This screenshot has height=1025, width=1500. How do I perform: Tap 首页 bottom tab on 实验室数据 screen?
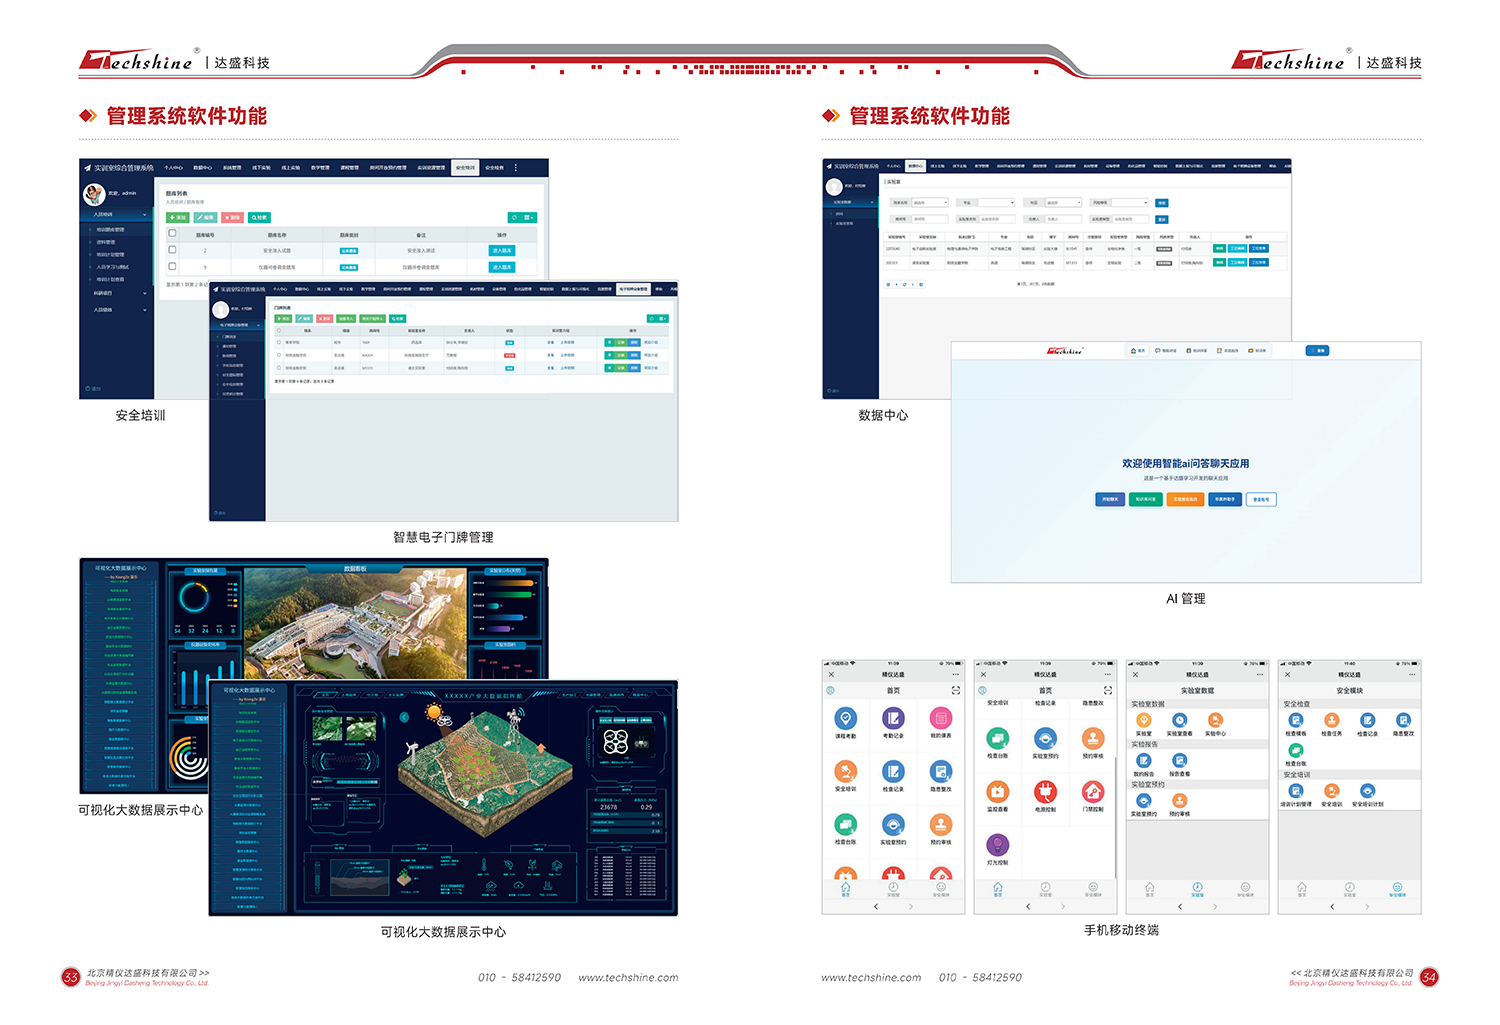1150,889
